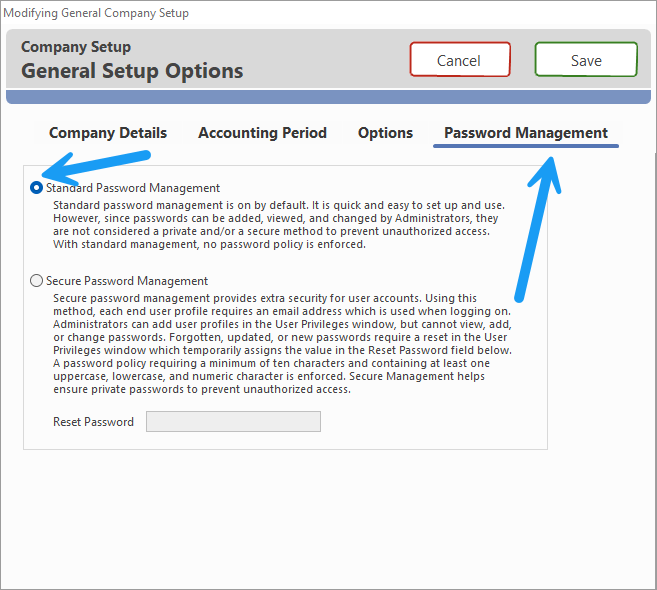Viewport: 657px width, 590px height.
Task: Select the Password Management tab
Action: coord(526,133)
